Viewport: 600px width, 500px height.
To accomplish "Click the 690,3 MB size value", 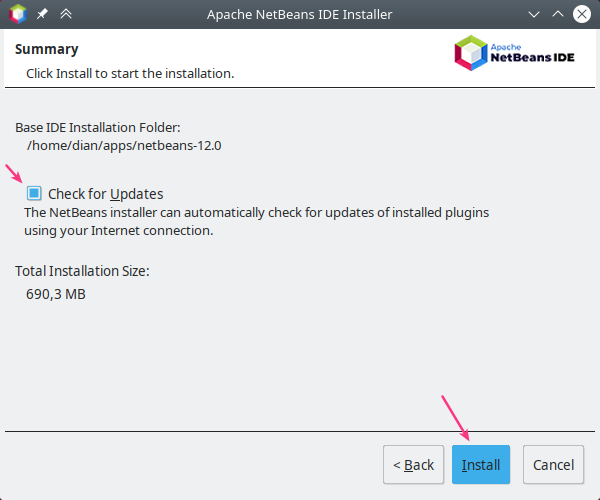I will [x=55, y=294].
